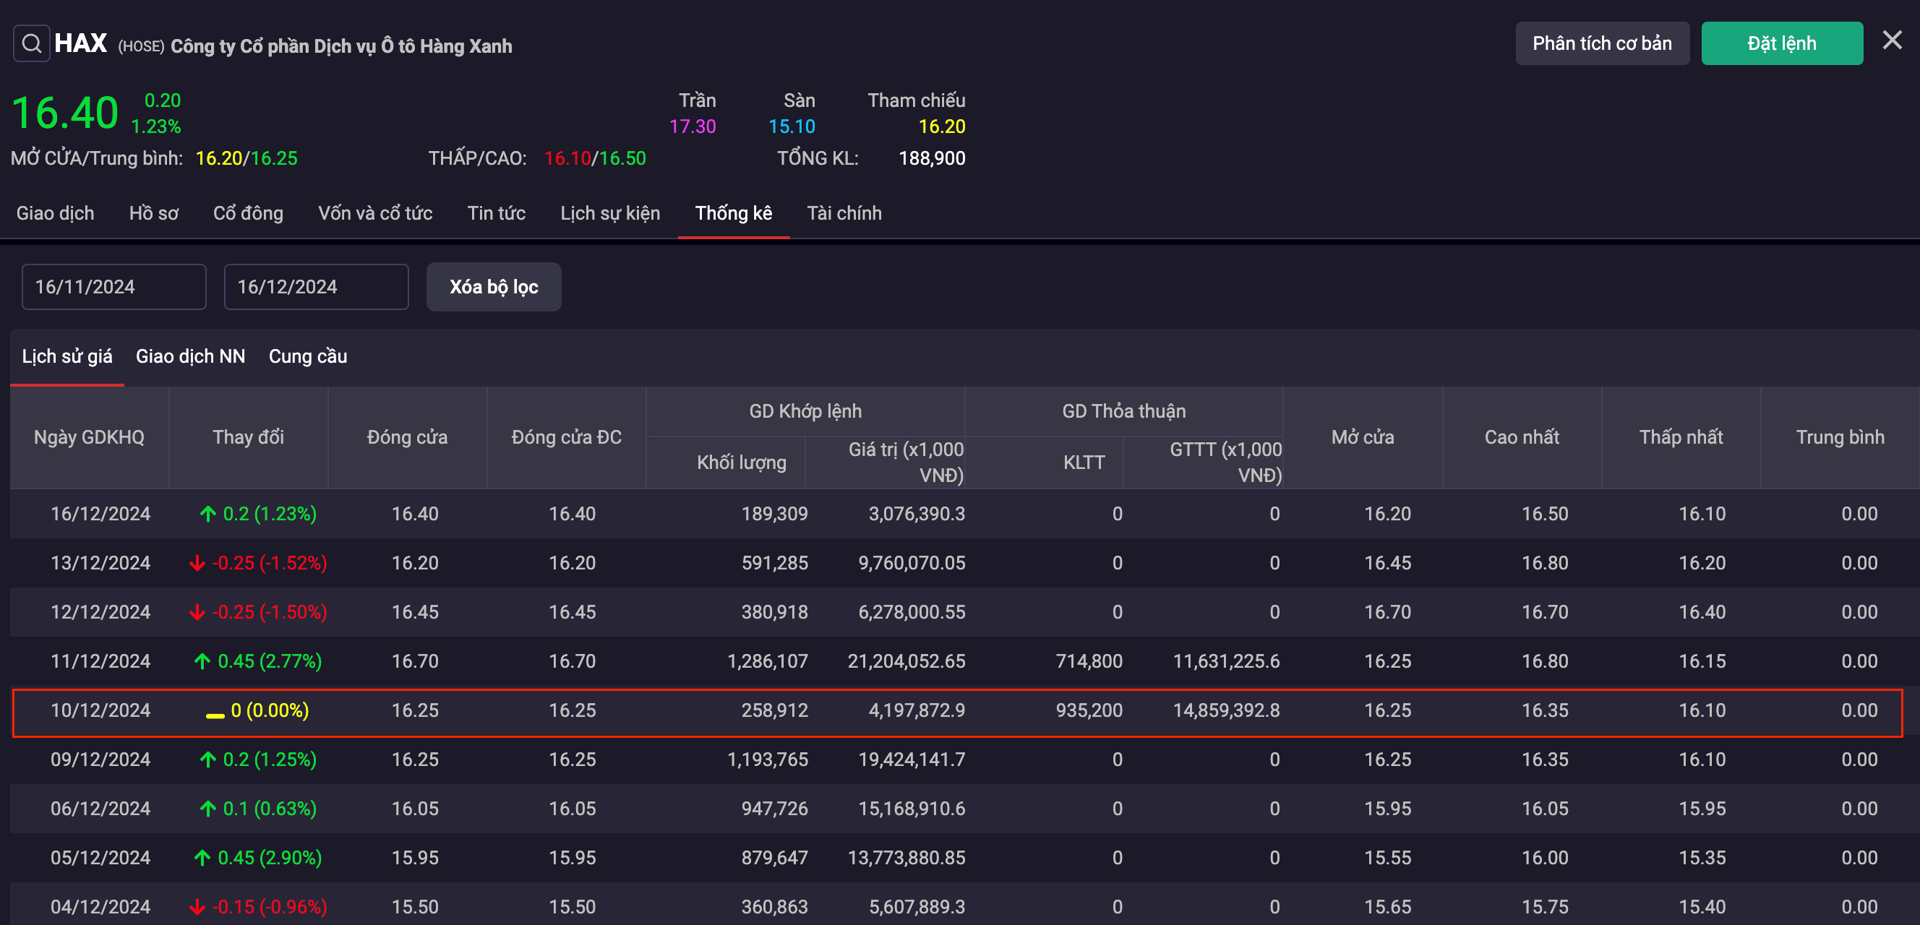Click the Ngày GDKHQ column header

click(x=89, y=437)
